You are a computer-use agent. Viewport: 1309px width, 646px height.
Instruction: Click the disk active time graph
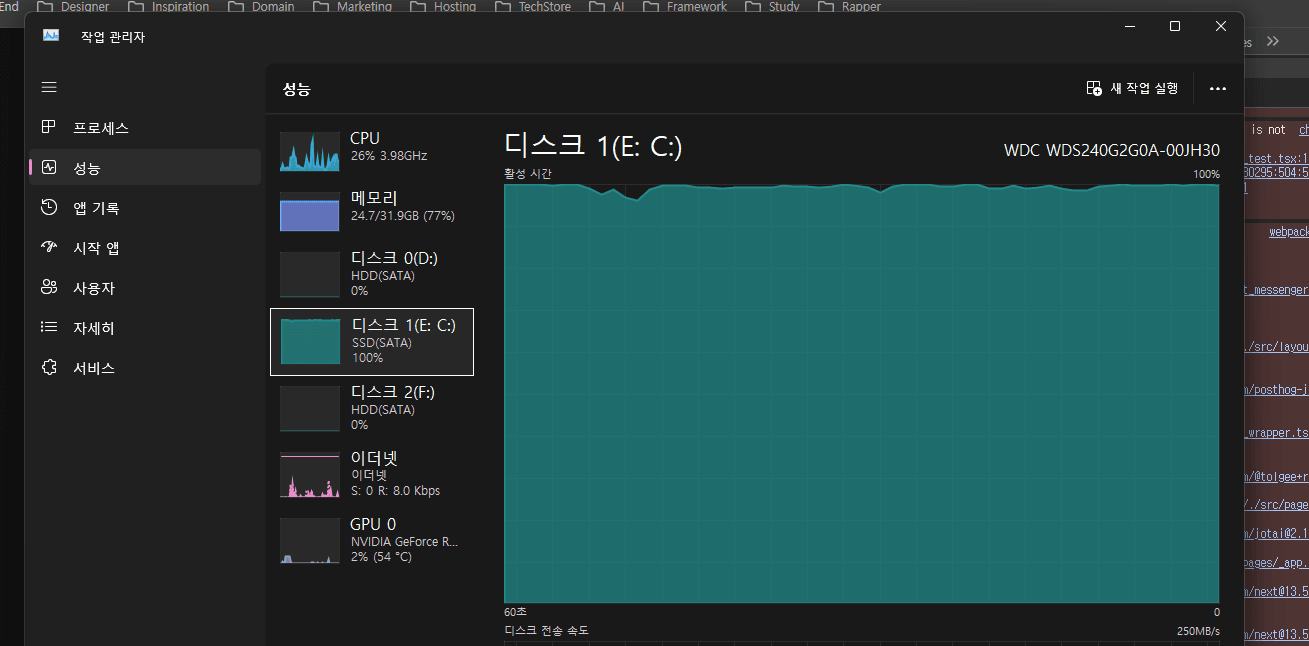[861, 393]
